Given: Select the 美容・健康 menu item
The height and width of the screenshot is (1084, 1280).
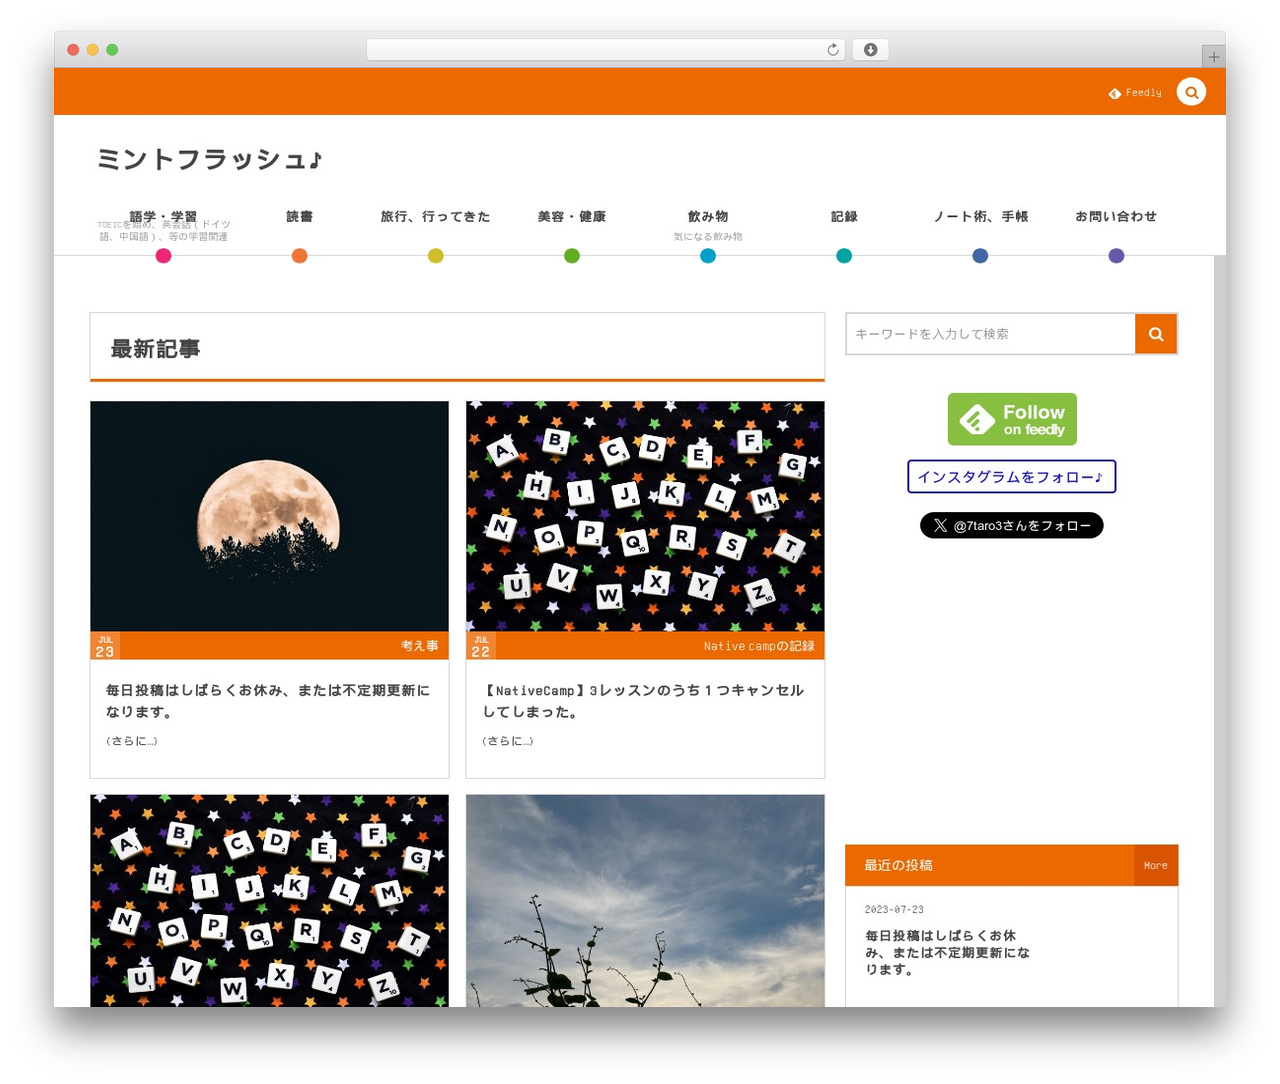Looking at the screenshot, I should [x=572, y=216].
